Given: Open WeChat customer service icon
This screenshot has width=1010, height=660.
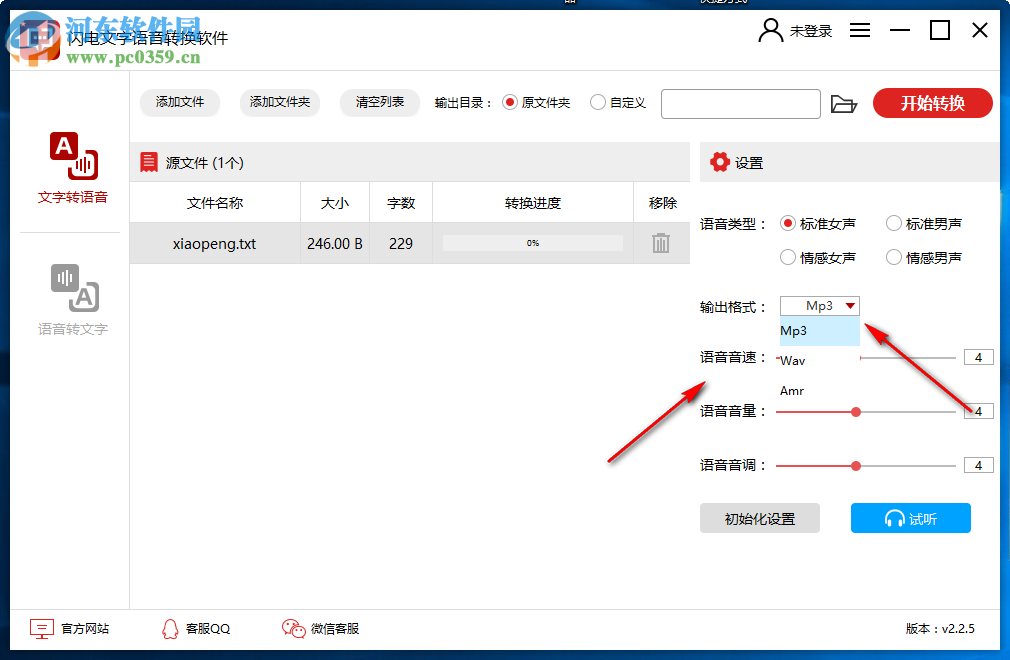Looking at the screenshot, I should [294, 628].
